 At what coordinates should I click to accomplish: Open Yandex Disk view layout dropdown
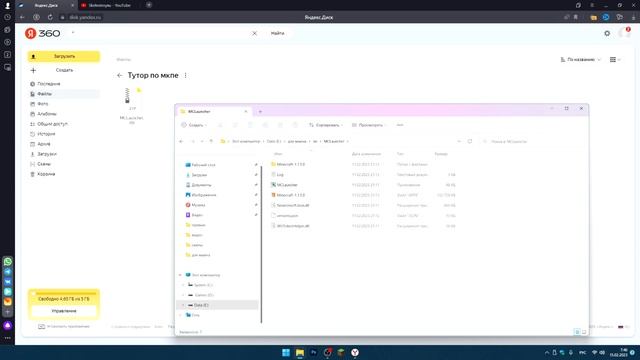click(615, 60)
